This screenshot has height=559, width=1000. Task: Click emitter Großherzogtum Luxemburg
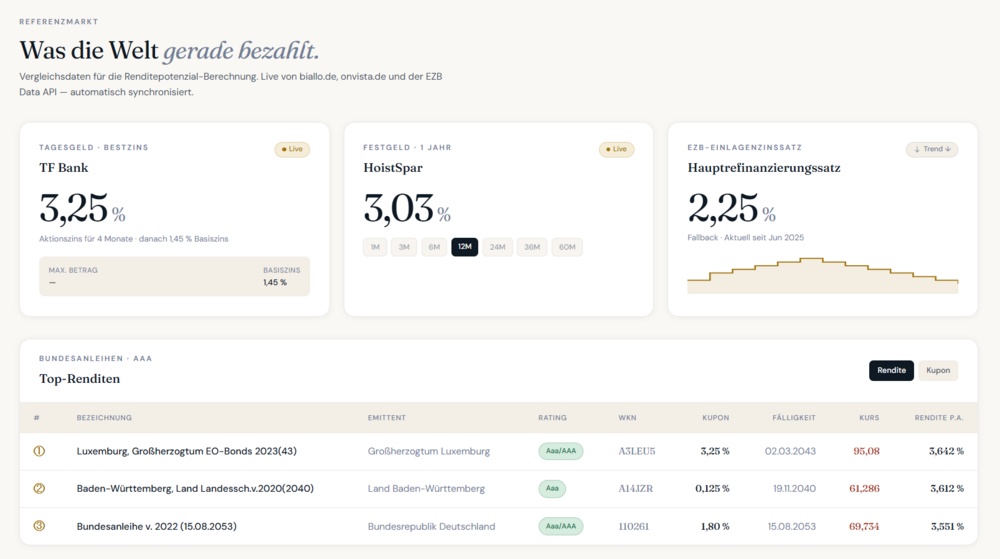coord(429,451)
